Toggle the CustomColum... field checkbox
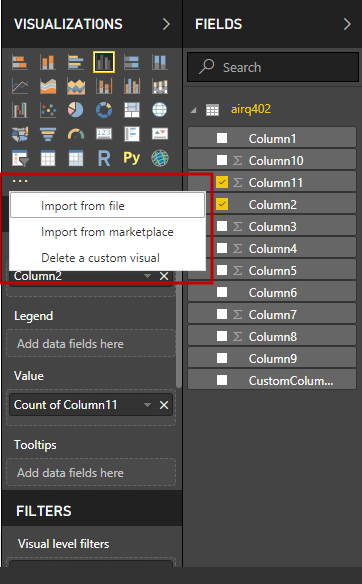 click(x=222, y=380)
